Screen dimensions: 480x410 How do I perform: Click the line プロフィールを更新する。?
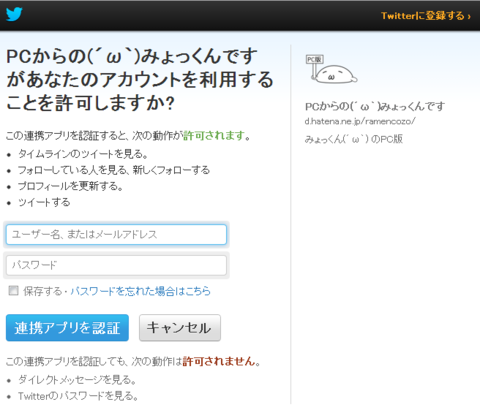70,186
